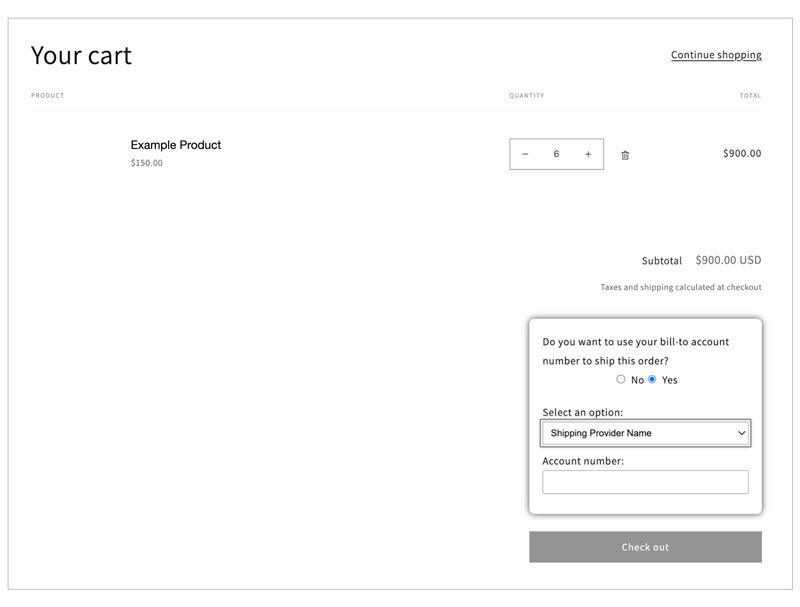Click the Your cart heading
This screenshot has height=607, width=800.
[x=81, y=55]
